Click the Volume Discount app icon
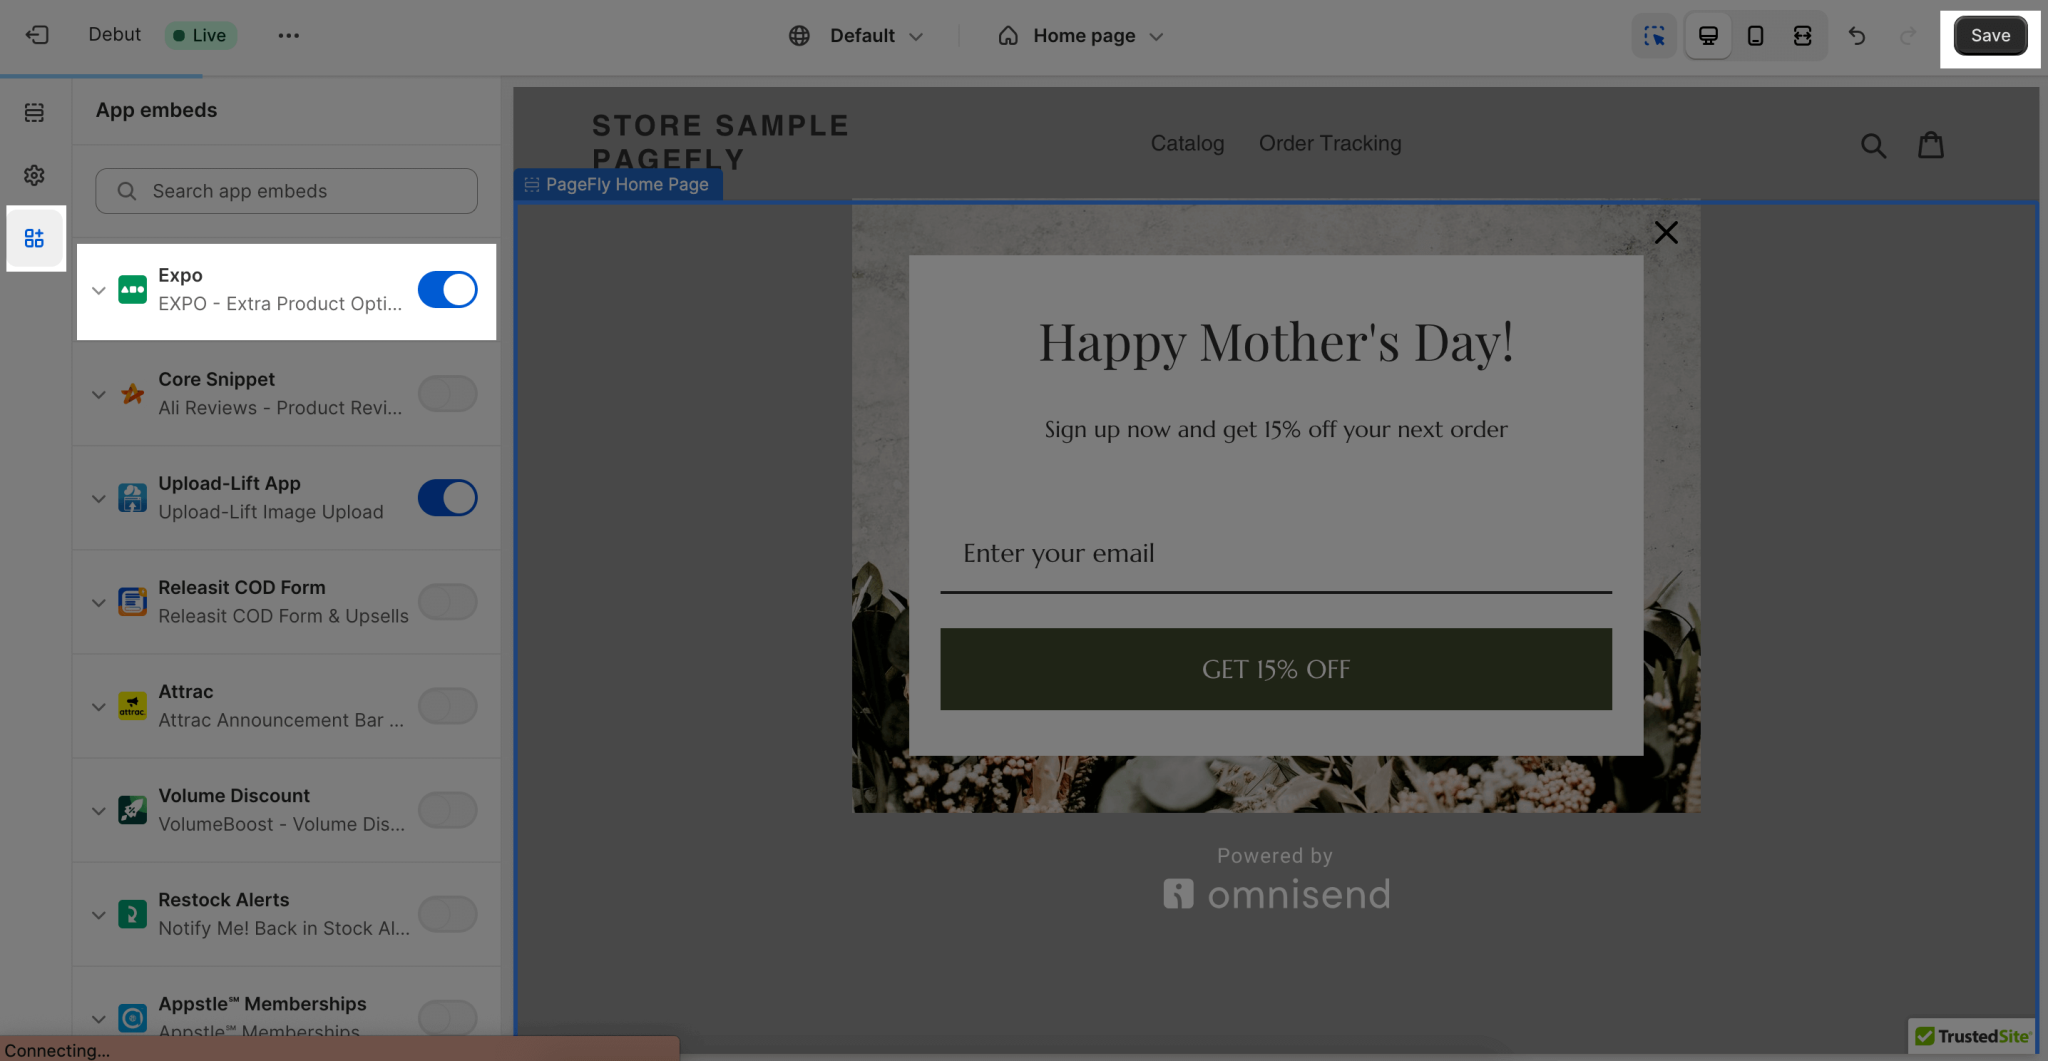Image resolution: width=2048 pixels, height=1061 pixels. click(132, 810)
